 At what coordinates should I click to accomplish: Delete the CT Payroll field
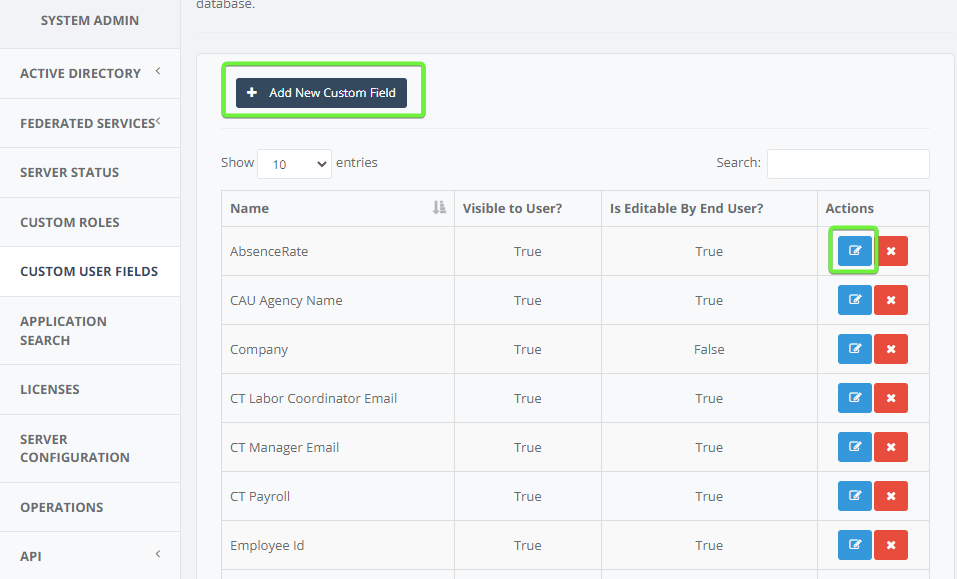point(890,496)
